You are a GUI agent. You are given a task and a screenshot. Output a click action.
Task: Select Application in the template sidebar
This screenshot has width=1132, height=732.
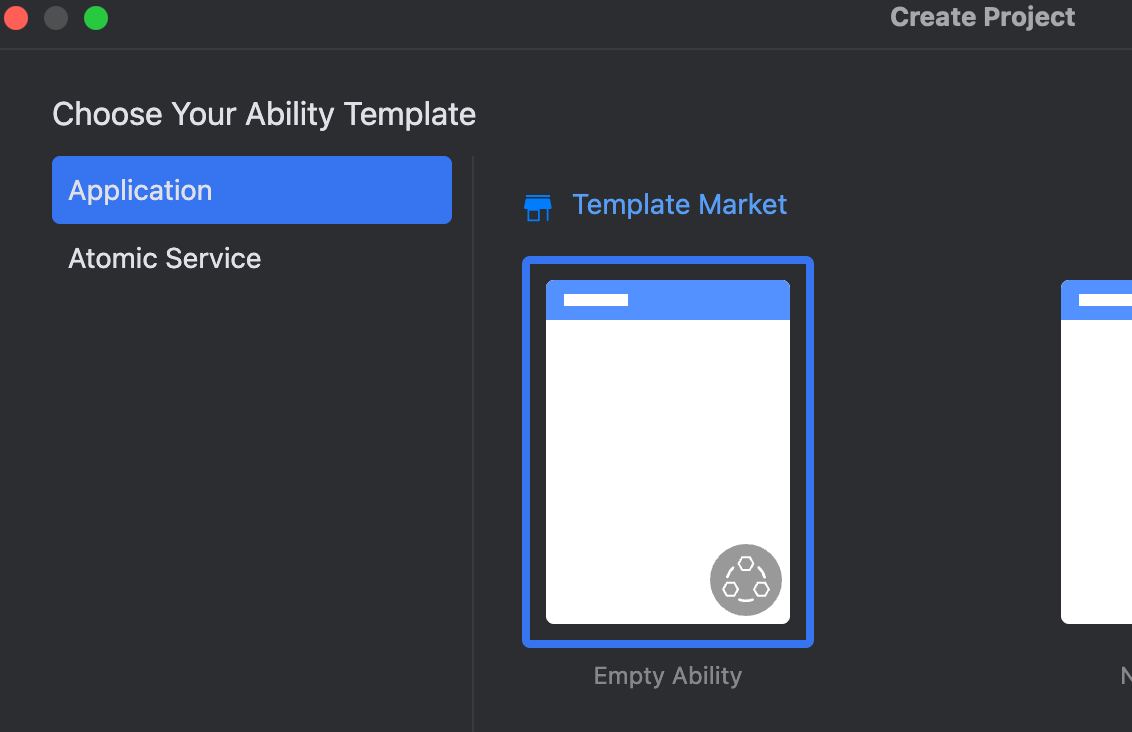click(x=251, y=190)
